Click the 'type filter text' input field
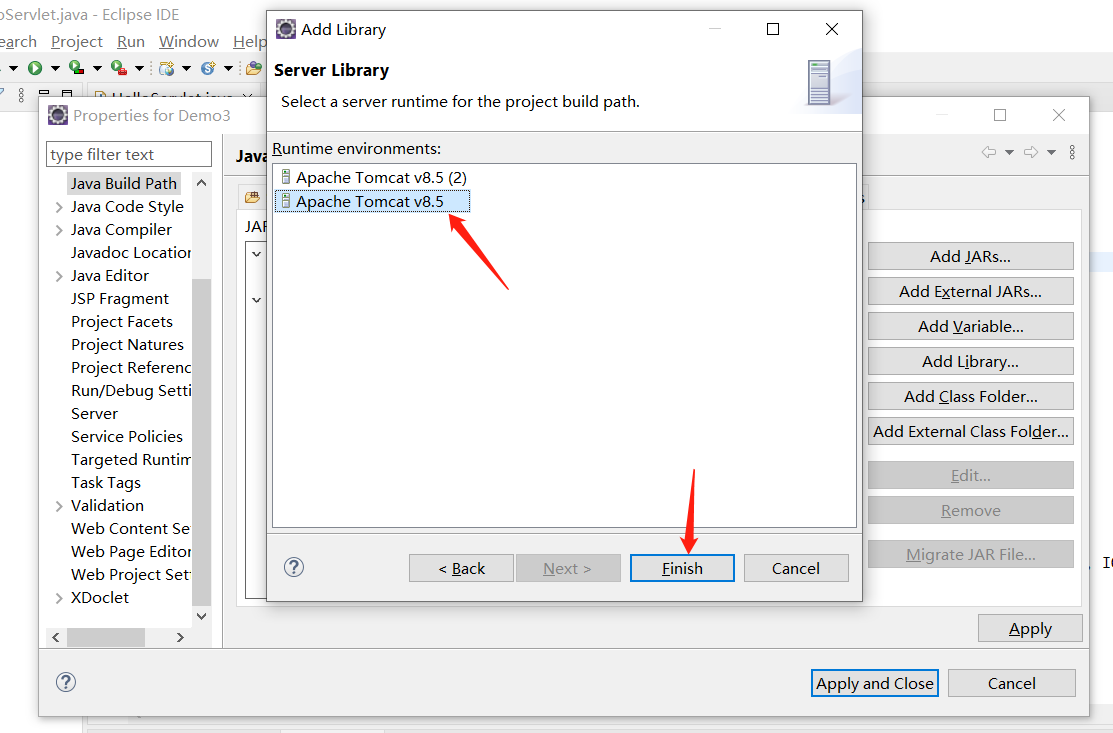1113x733 pixels. 128,154
